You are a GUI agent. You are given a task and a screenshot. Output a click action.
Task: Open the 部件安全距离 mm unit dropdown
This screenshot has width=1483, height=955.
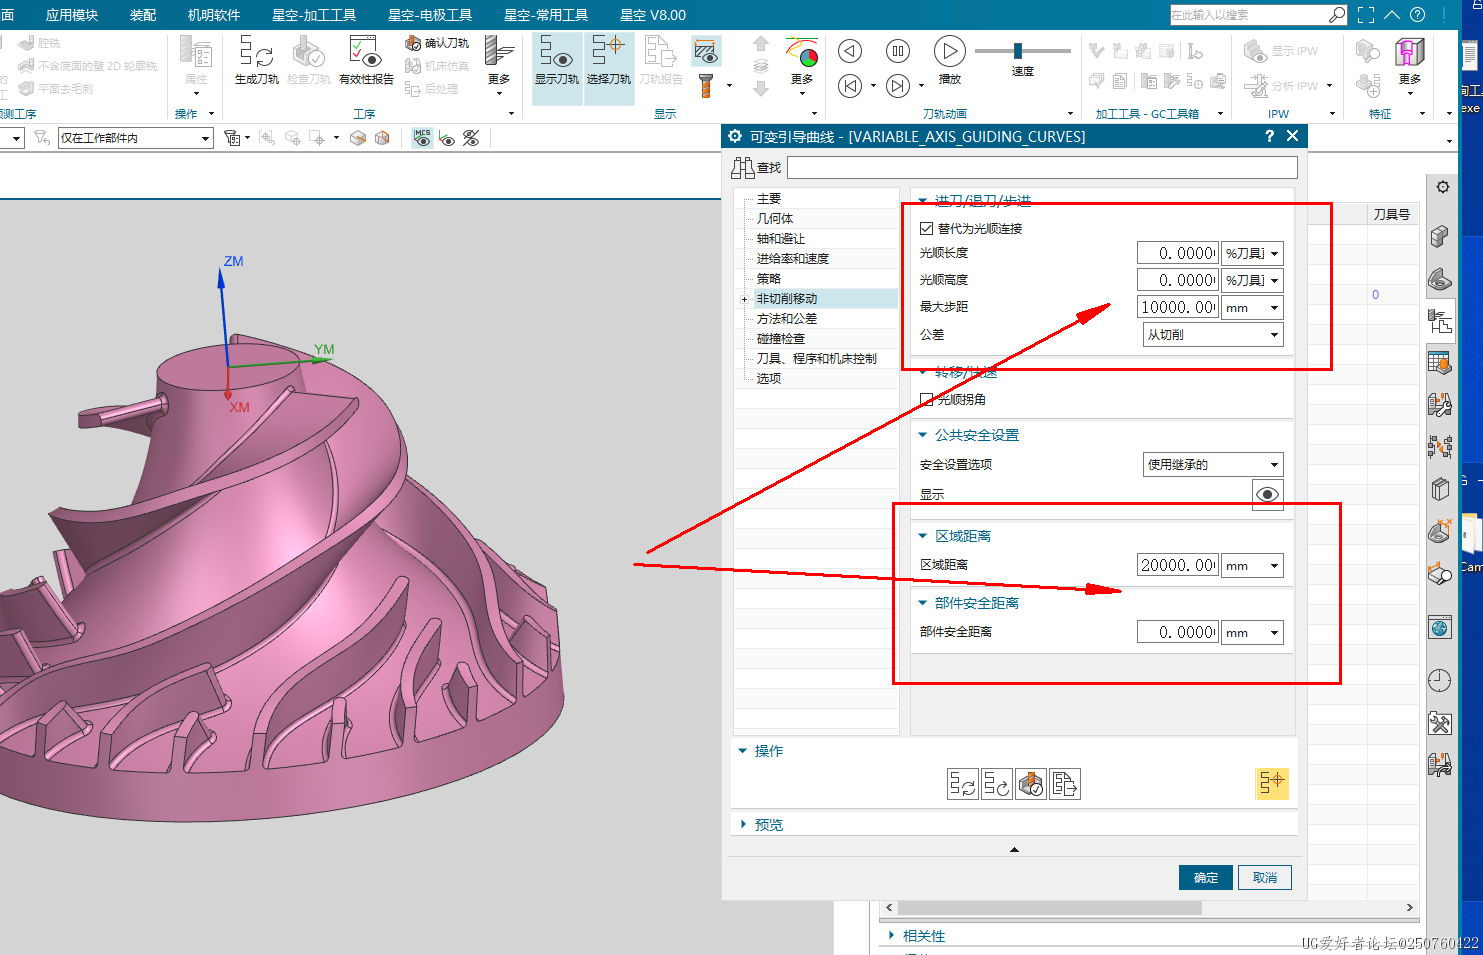click(x=1252, y=632)
